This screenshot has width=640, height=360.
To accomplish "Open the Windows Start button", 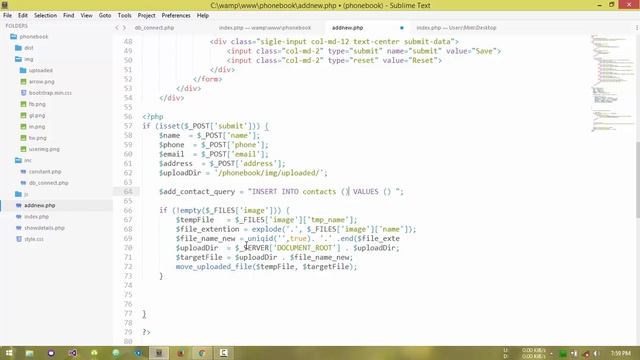I will (x=9, y=353).
